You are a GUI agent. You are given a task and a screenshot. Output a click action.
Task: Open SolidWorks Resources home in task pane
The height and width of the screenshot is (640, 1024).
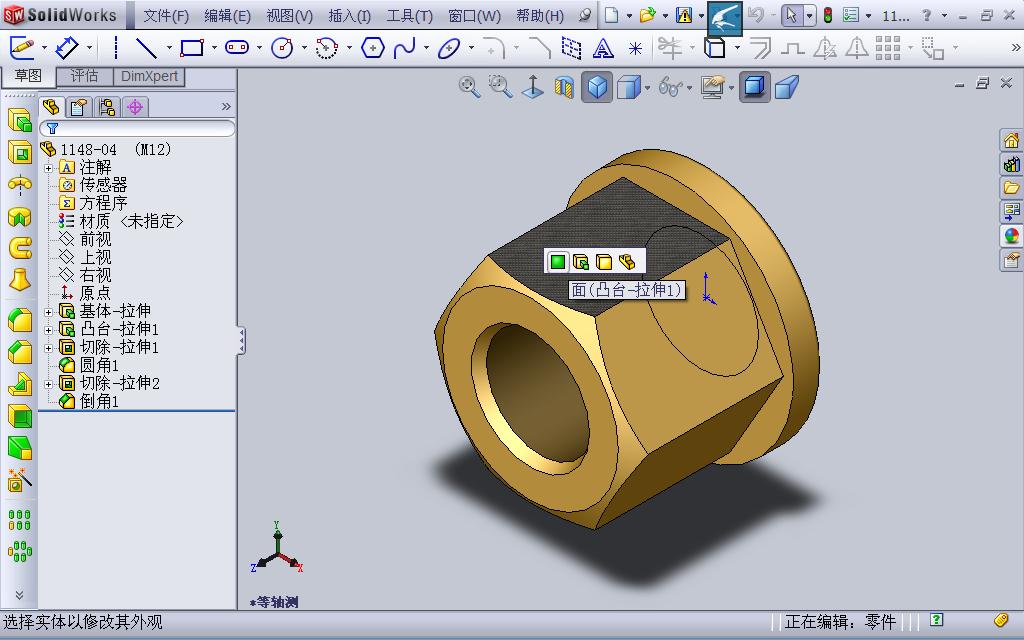tap(1011, 140)
